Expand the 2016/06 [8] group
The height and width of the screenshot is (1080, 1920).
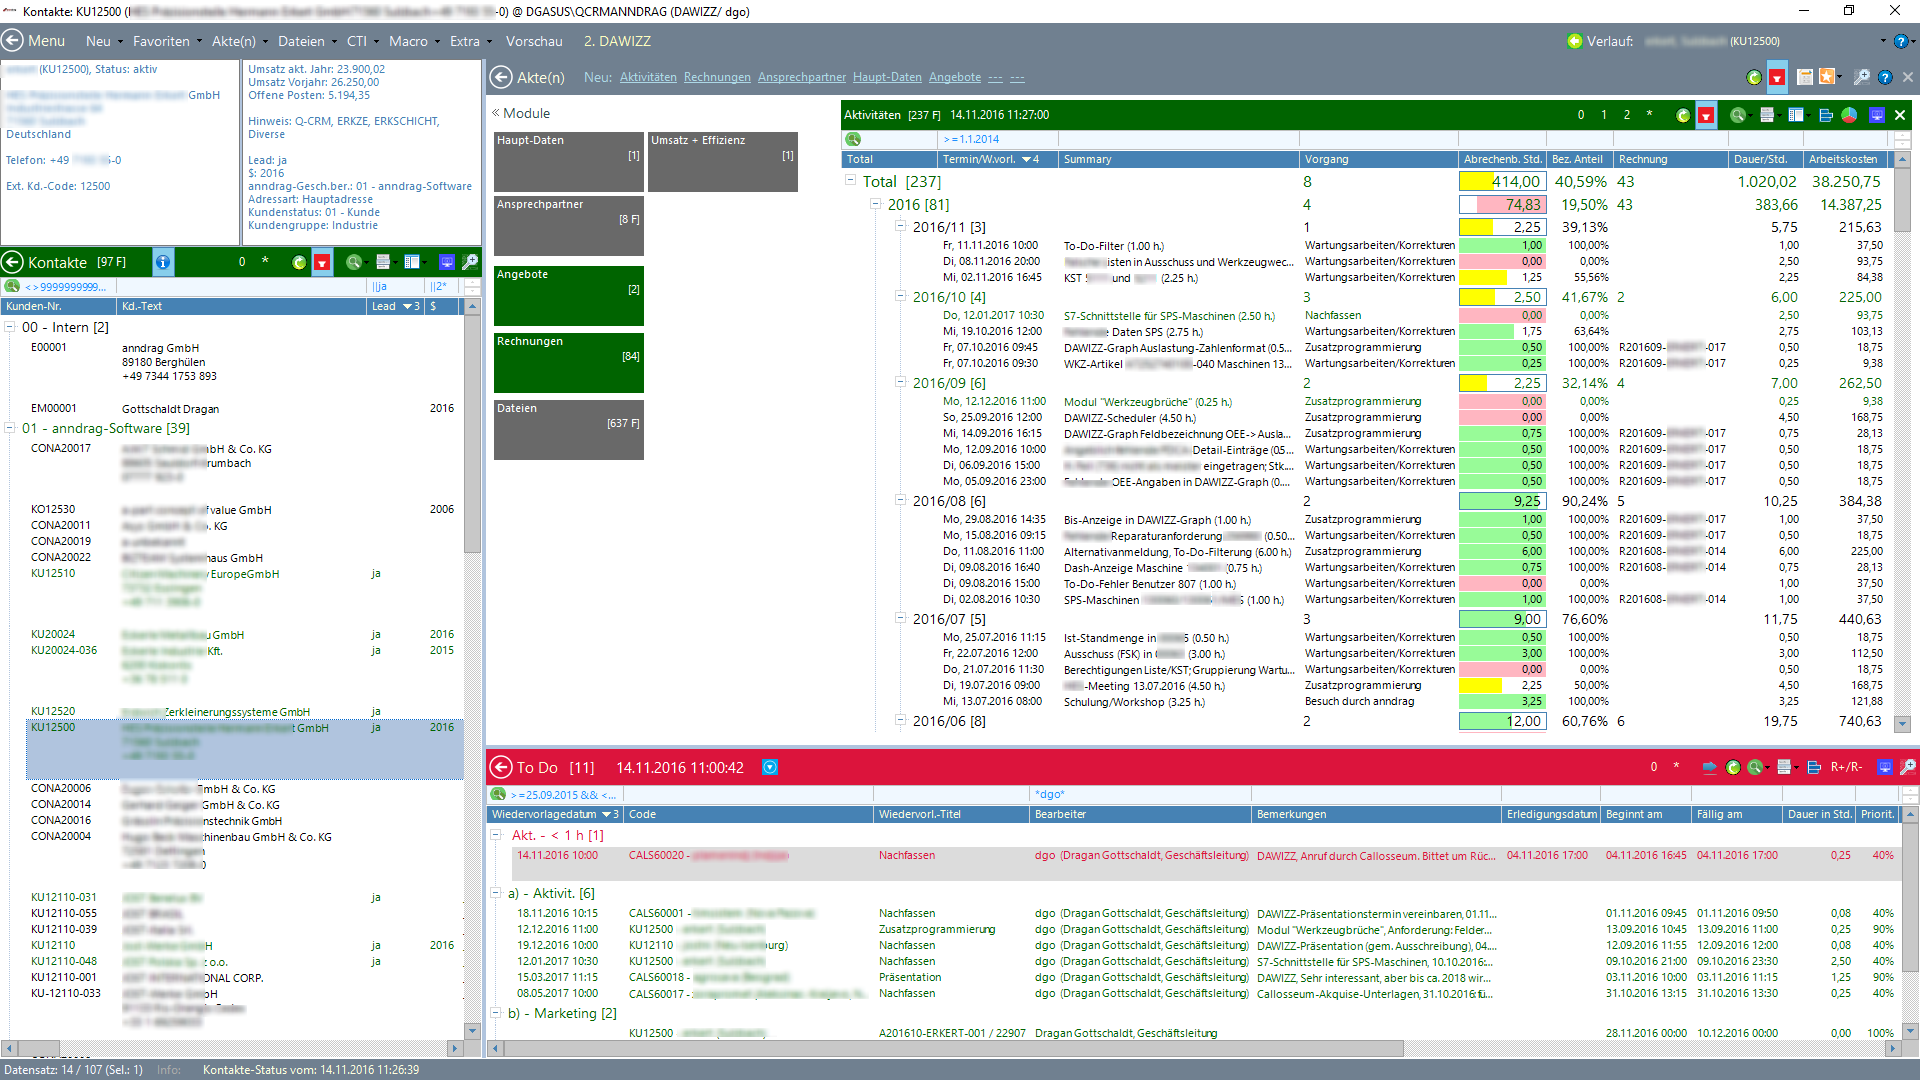(x=900, y=721)
